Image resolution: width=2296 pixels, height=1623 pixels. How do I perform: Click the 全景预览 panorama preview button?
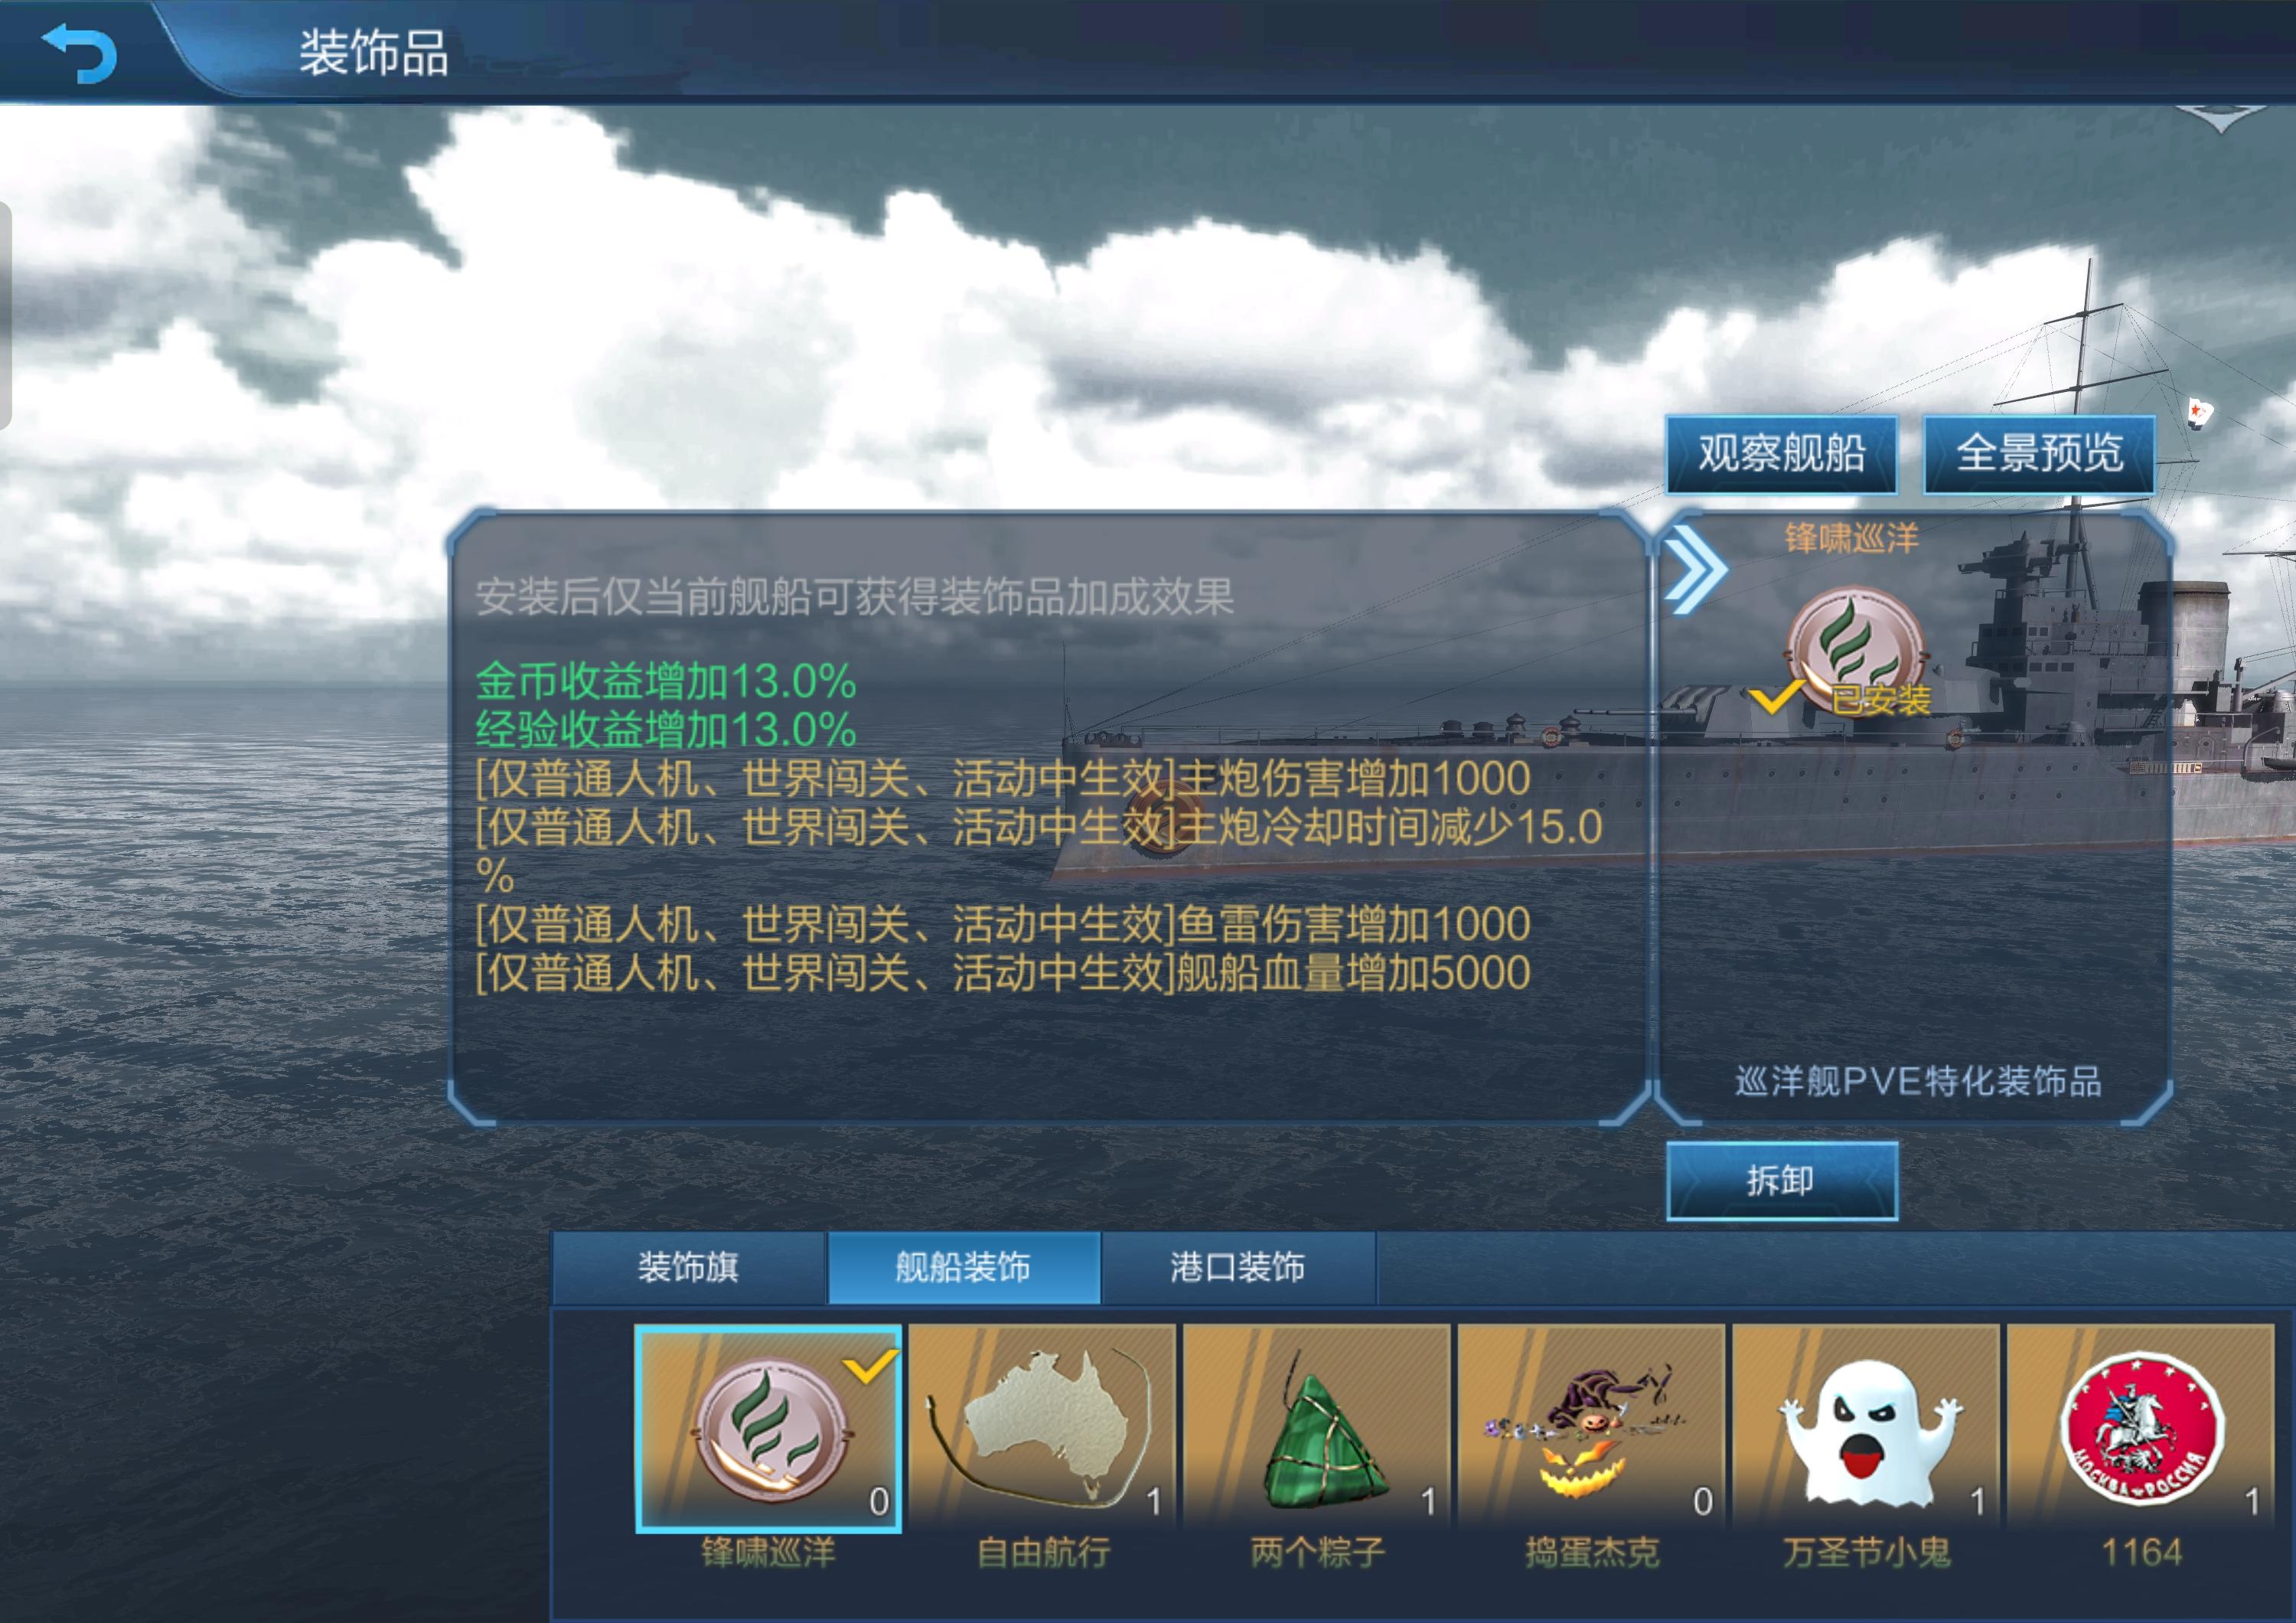tap(2039, 454)
